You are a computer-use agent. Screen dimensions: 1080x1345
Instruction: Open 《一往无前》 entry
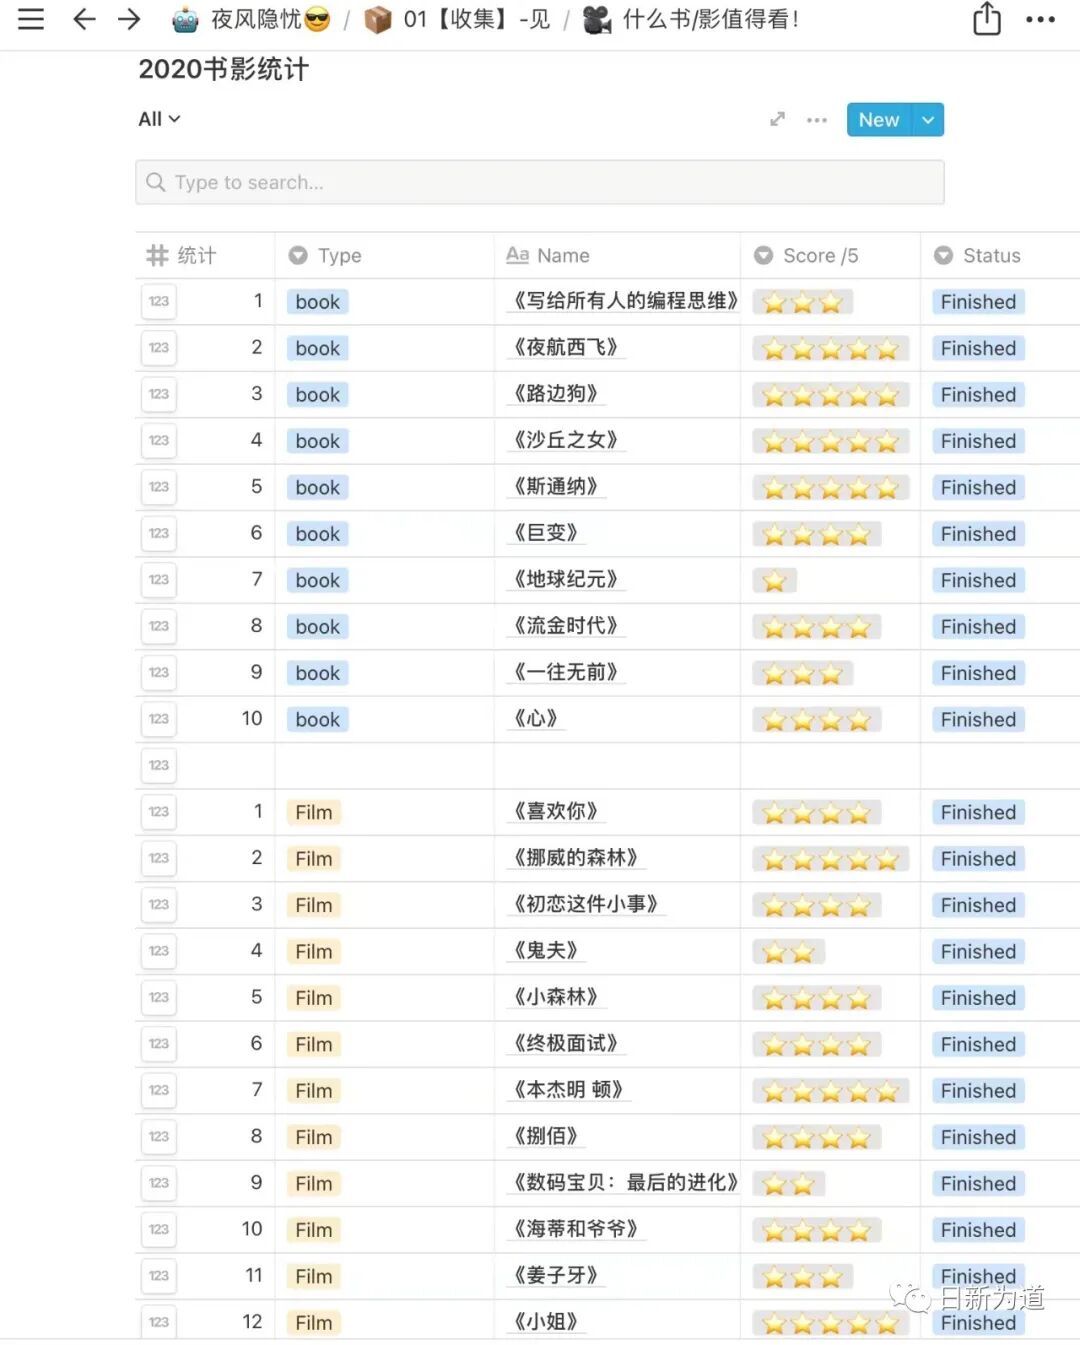(x=566, y=672)
